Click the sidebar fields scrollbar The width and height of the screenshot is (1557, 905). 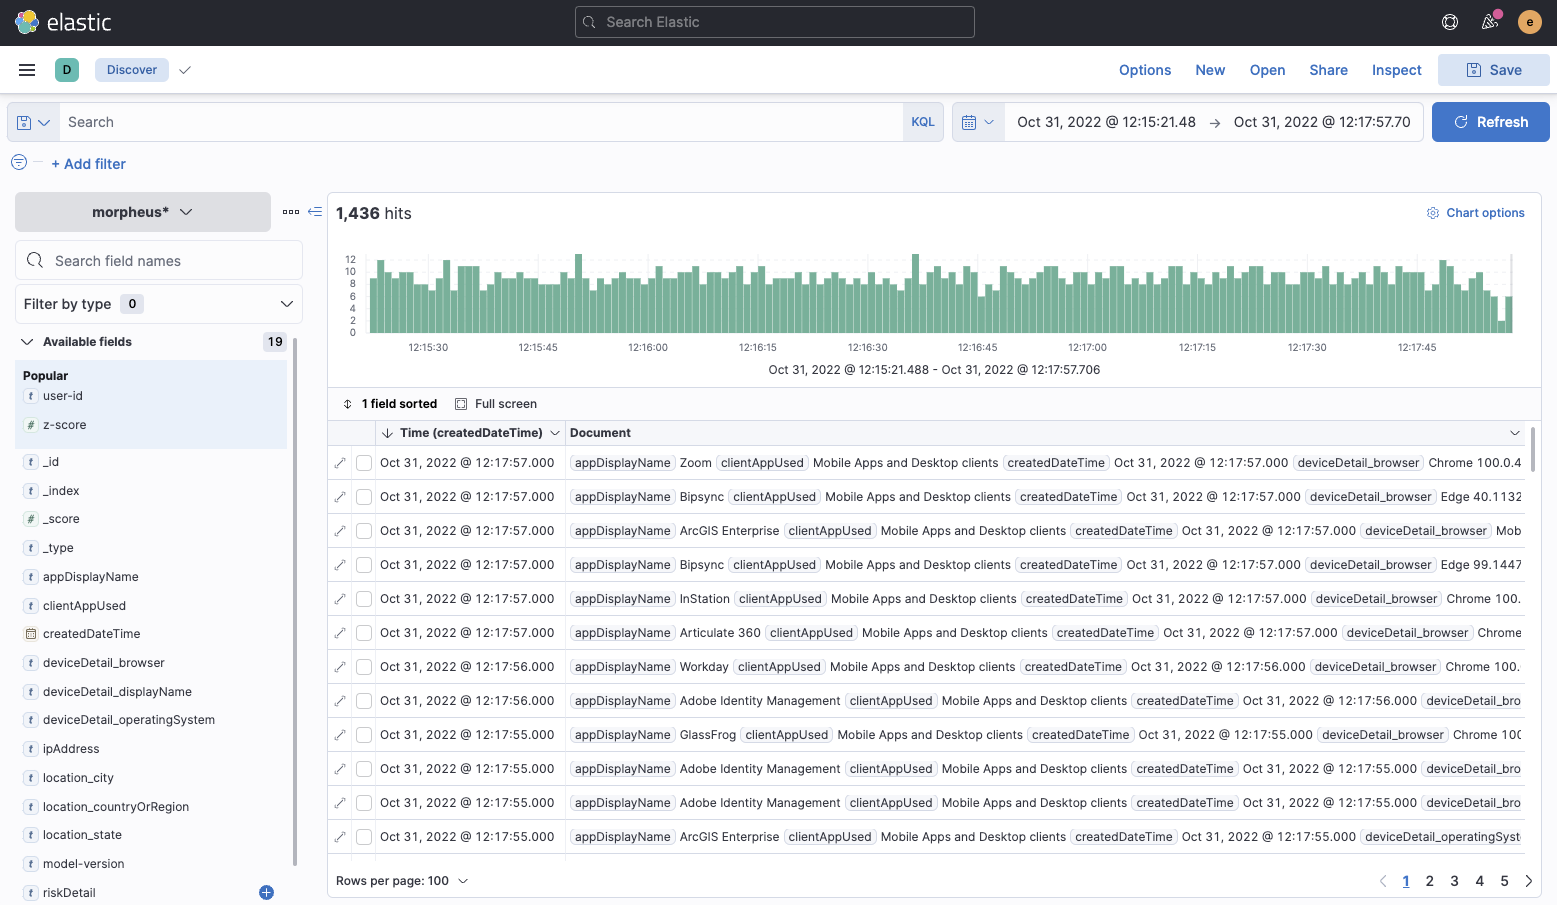point(295,600)
